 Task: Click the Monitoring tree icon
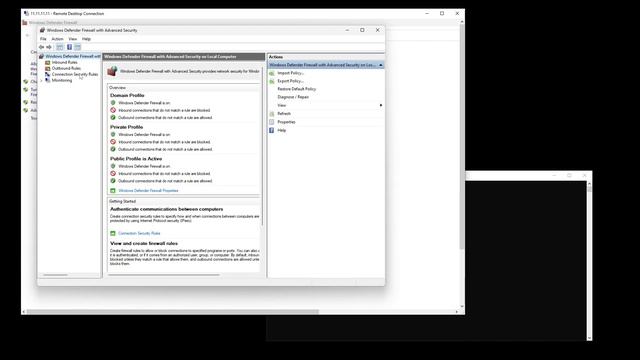click(x=48, y=80)
